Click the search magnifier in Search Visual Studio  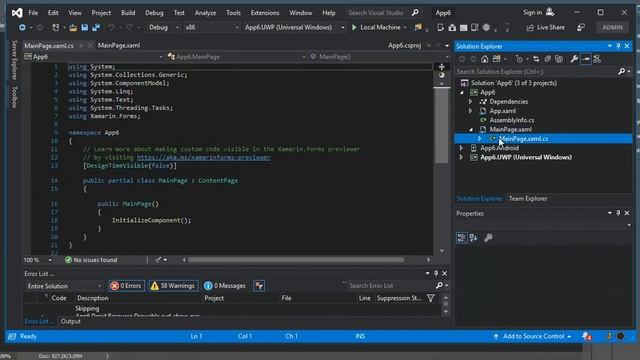coord(415,13)
